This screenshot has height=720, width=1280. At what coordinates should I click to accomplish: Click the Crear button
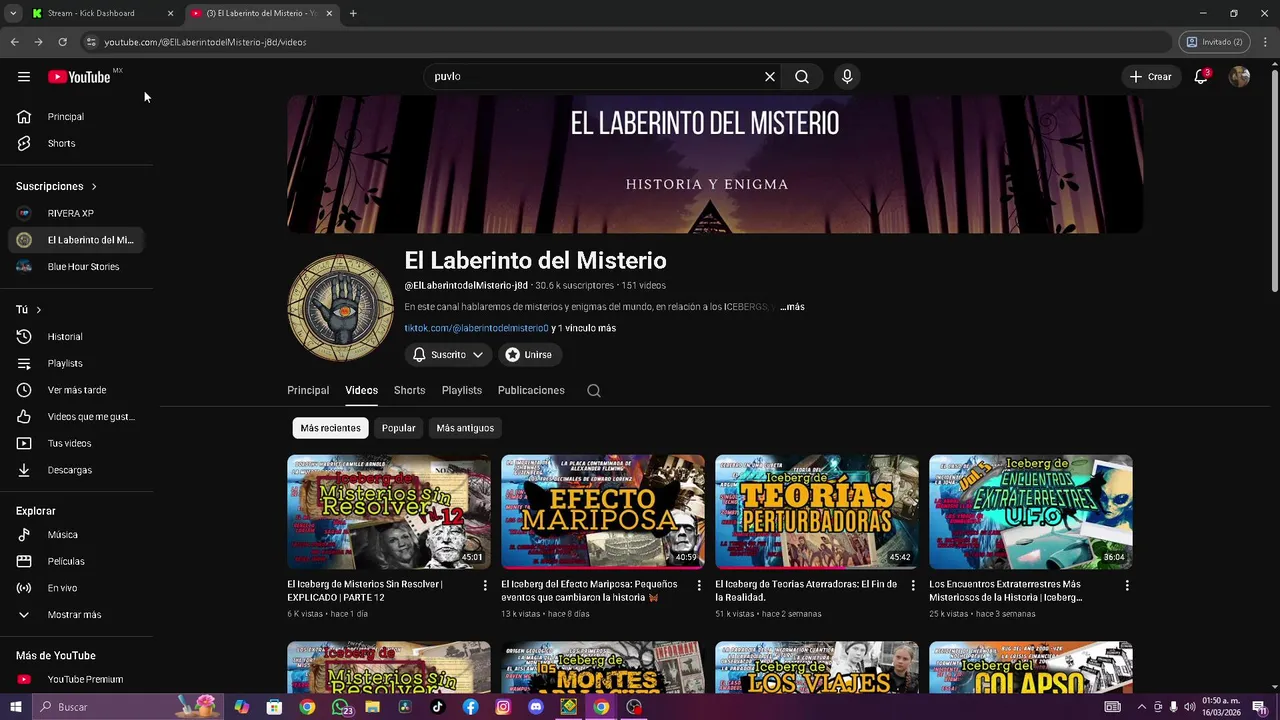(1150, 77)
